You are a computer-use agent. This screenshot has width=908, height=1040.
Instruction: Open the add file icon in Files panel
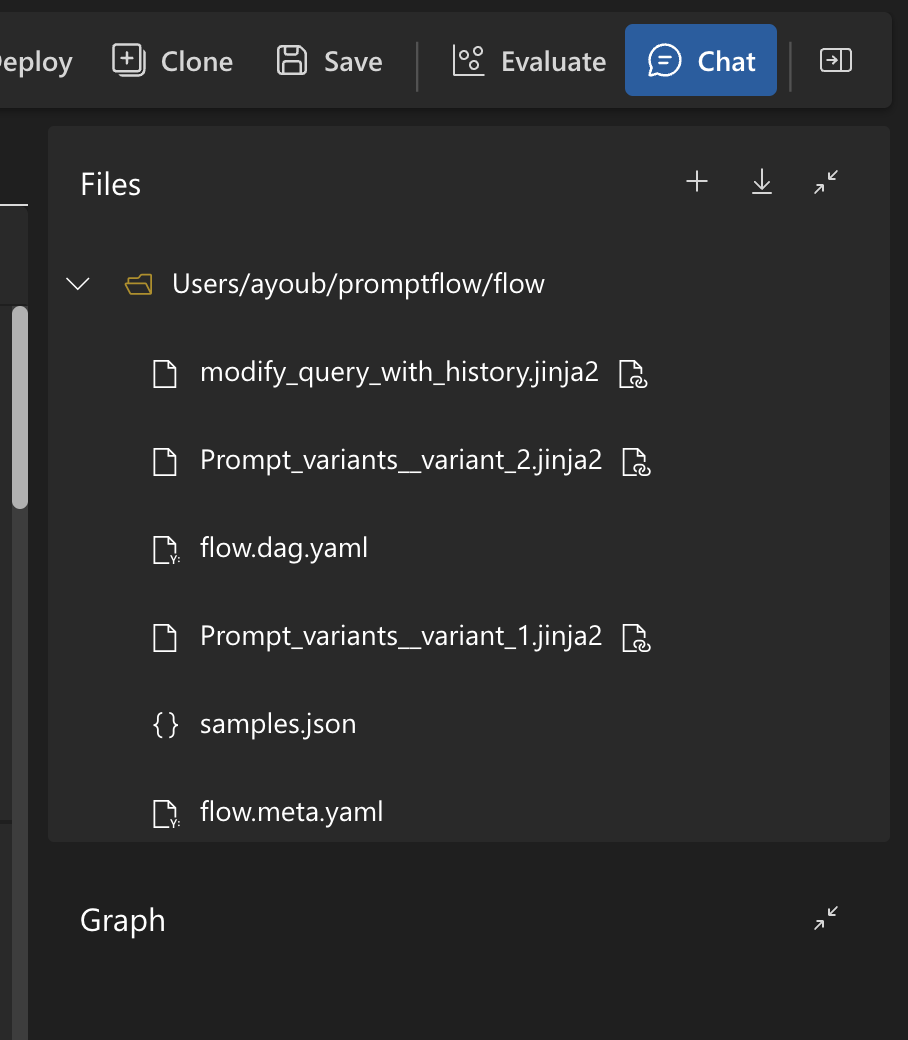(x=696, y=181)
